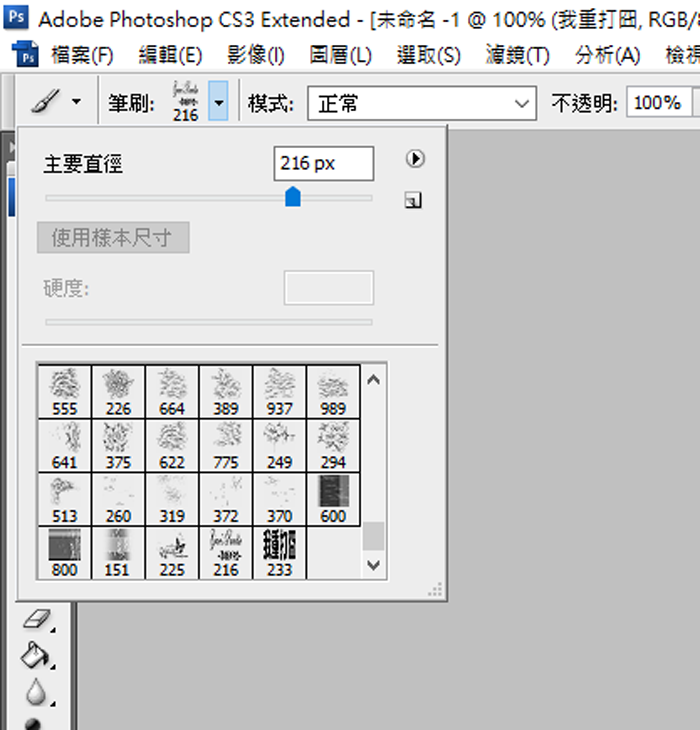This screenshot has width=700, height=730.
Task: Create new brush preset from this brush
Action: pos(413,200)
